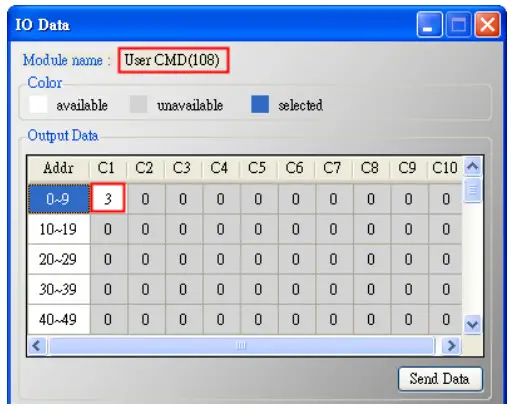Close the IO Data window
The image size is (511, 412).
pyautogui.click(x=487, y=24)
